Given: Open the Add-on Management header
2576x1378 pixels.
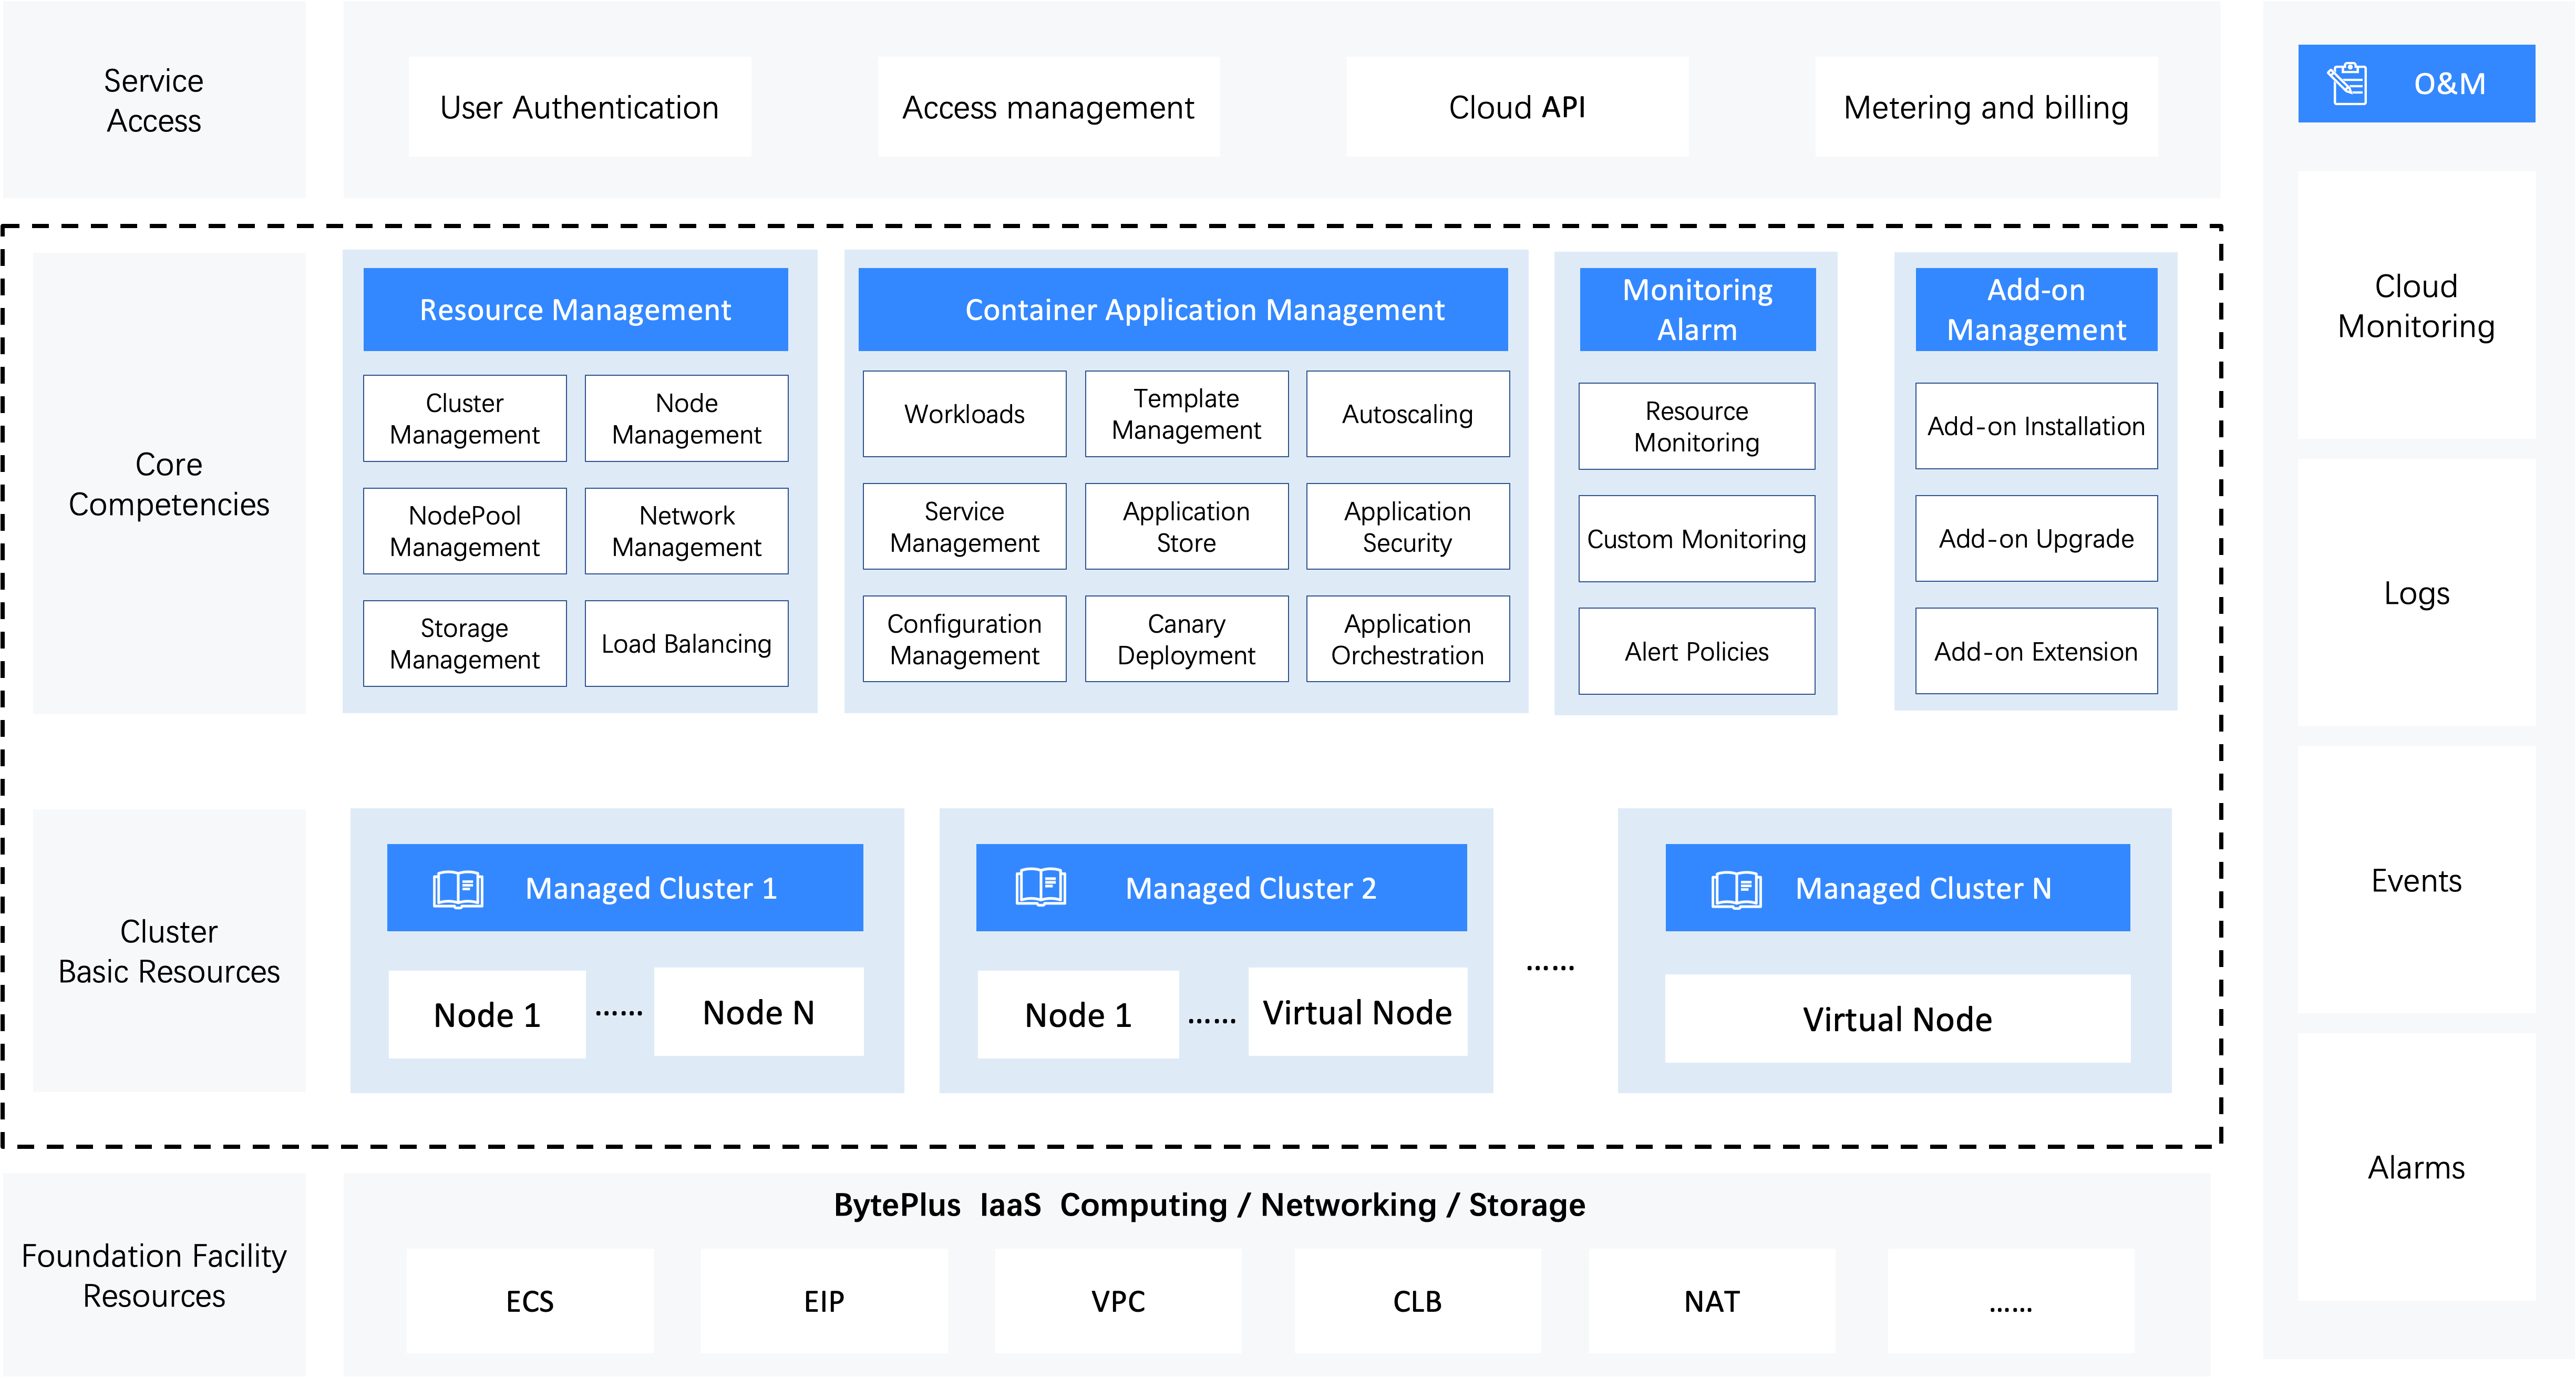Looking at the screenshot, I should [x=2036, y=309].
